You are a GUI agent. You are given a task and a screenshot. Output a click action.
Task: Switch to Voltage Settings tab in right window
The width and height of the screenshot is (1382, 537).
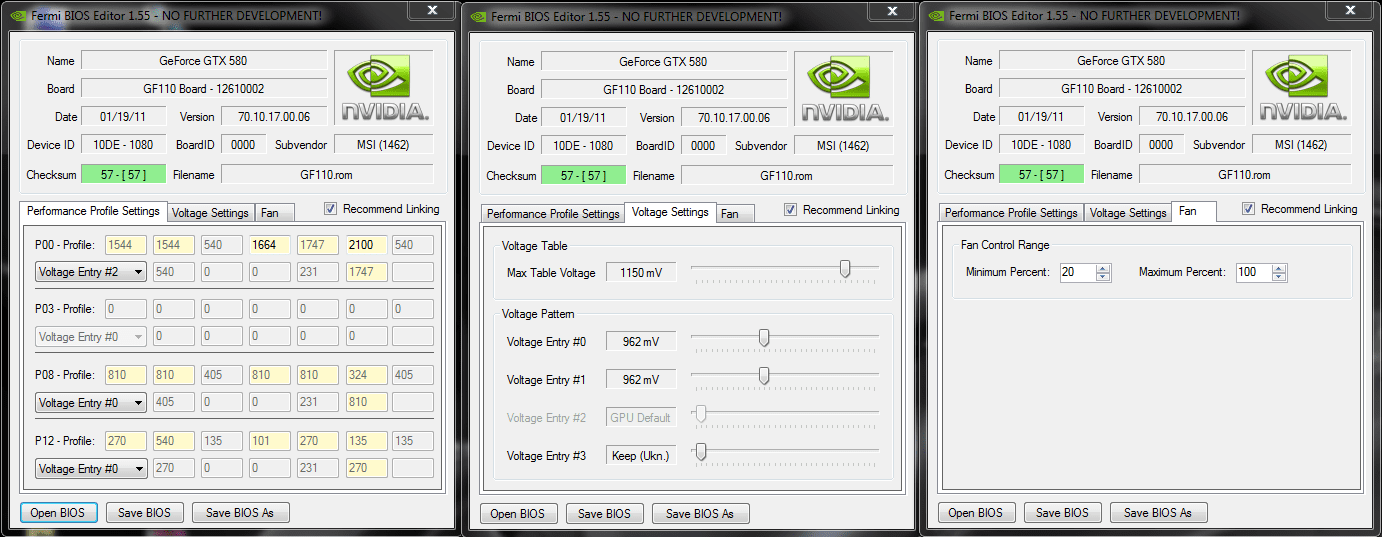(x=1128, y=213)
